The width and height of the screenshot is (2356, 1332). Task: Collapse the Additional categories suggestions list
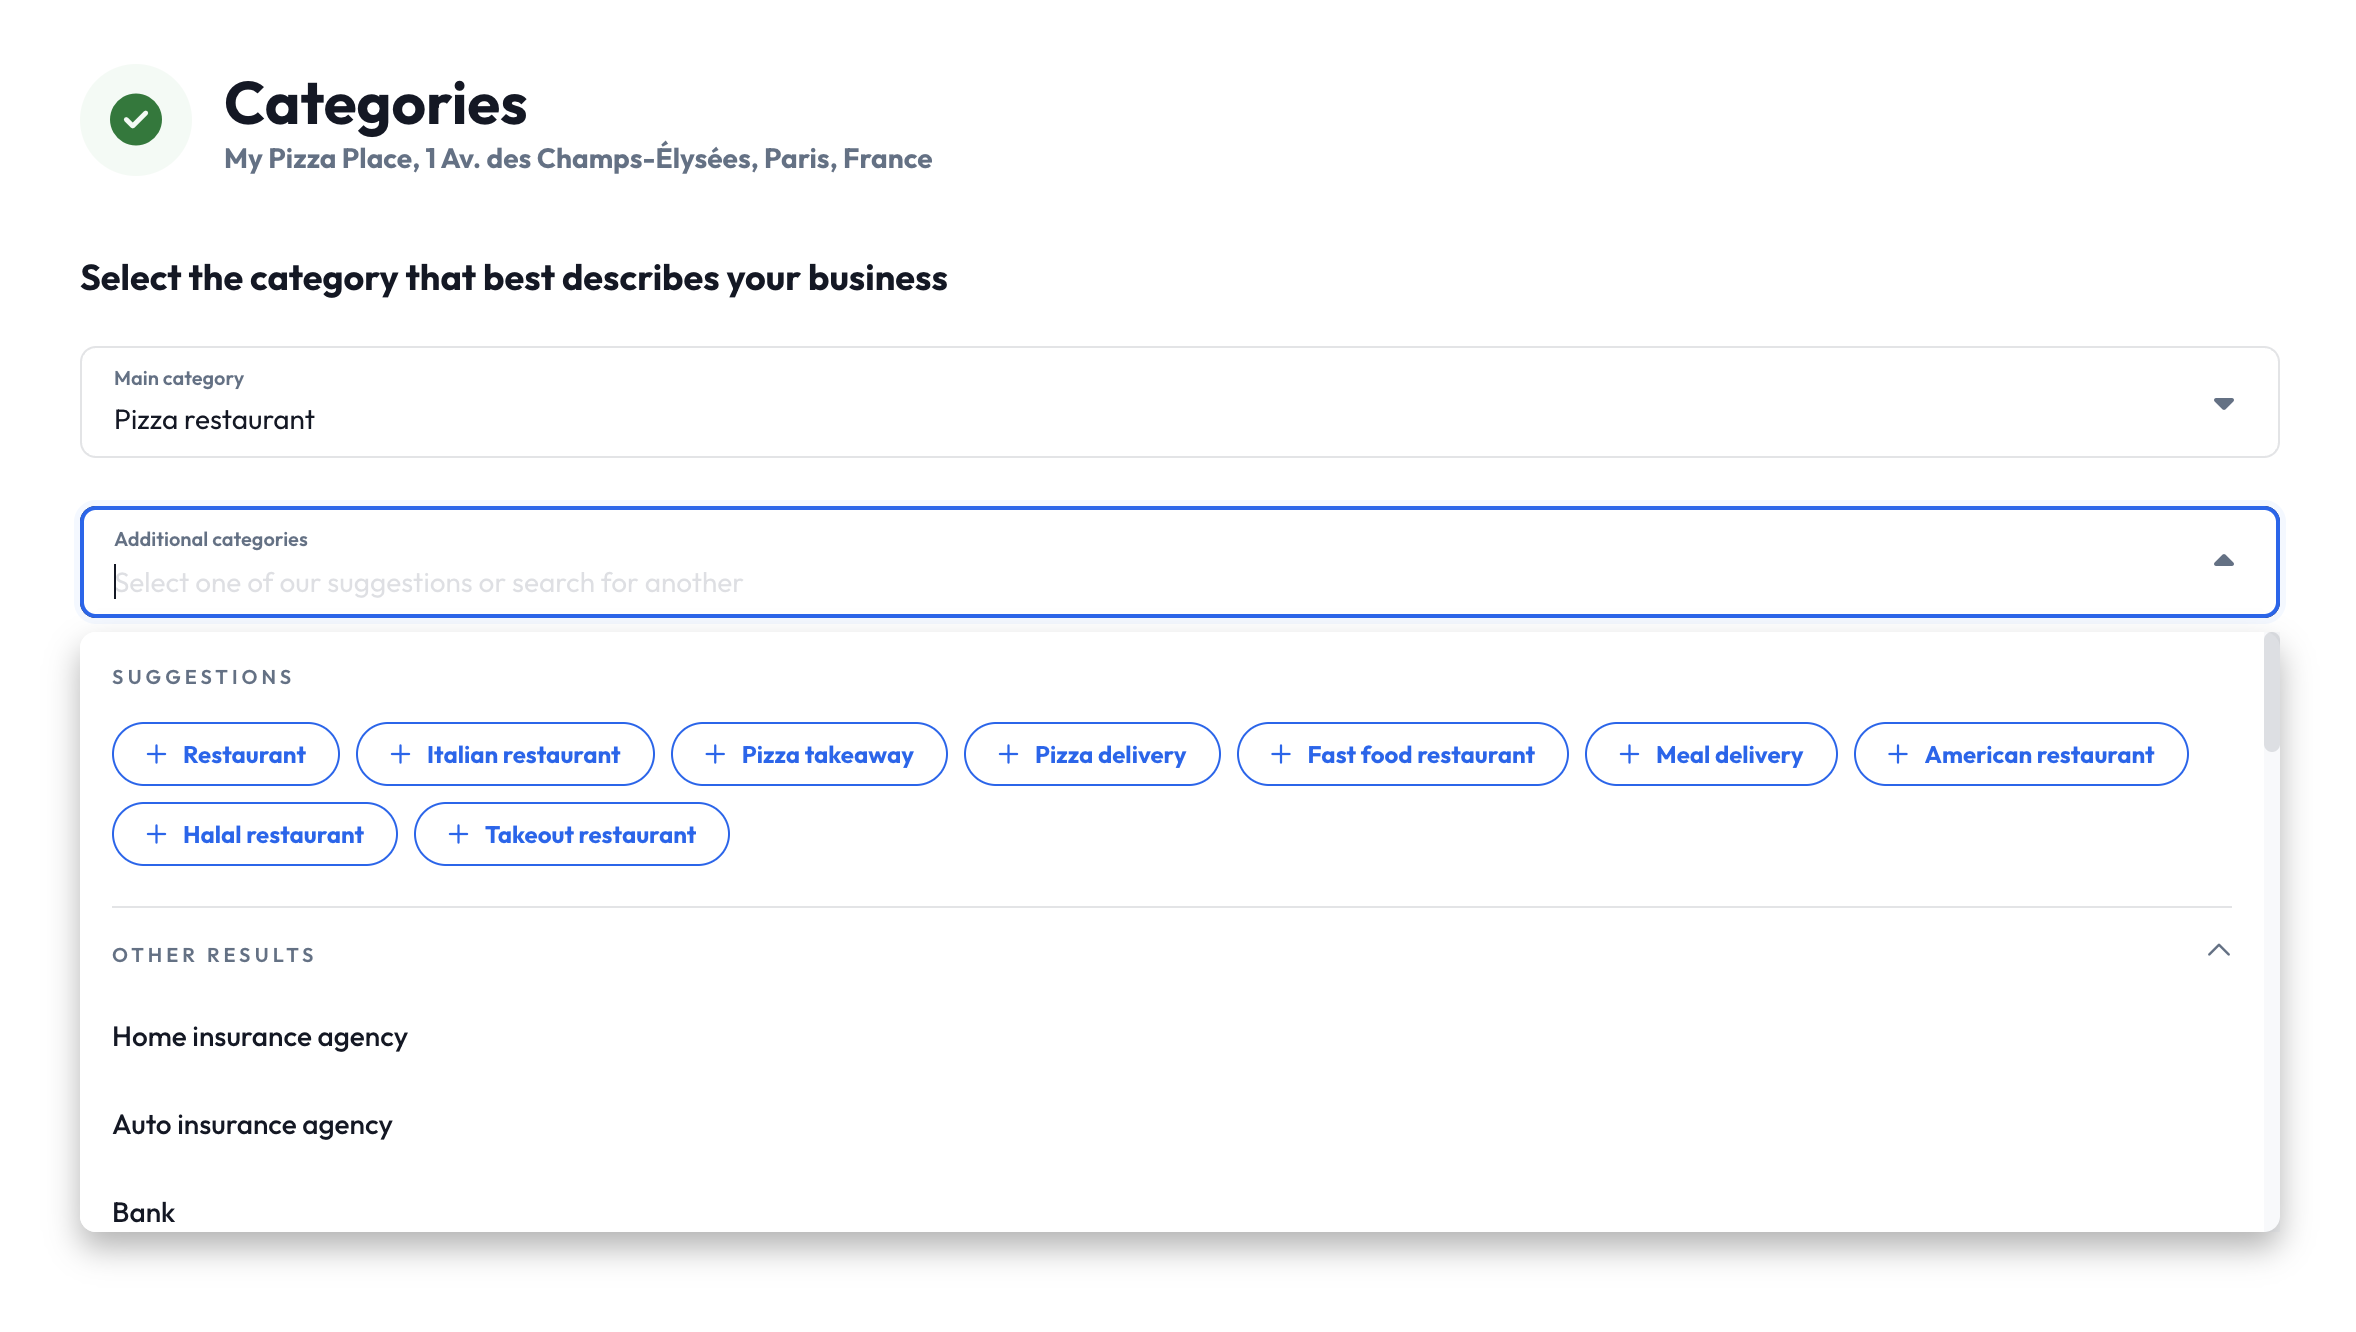pos(2224,560)
